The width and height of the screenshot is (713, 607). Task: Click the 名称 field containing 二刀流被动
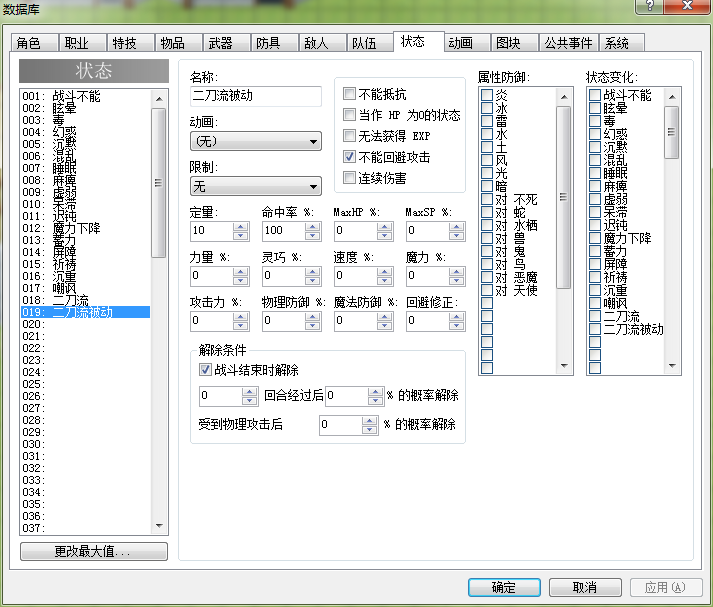pos(256,96)
